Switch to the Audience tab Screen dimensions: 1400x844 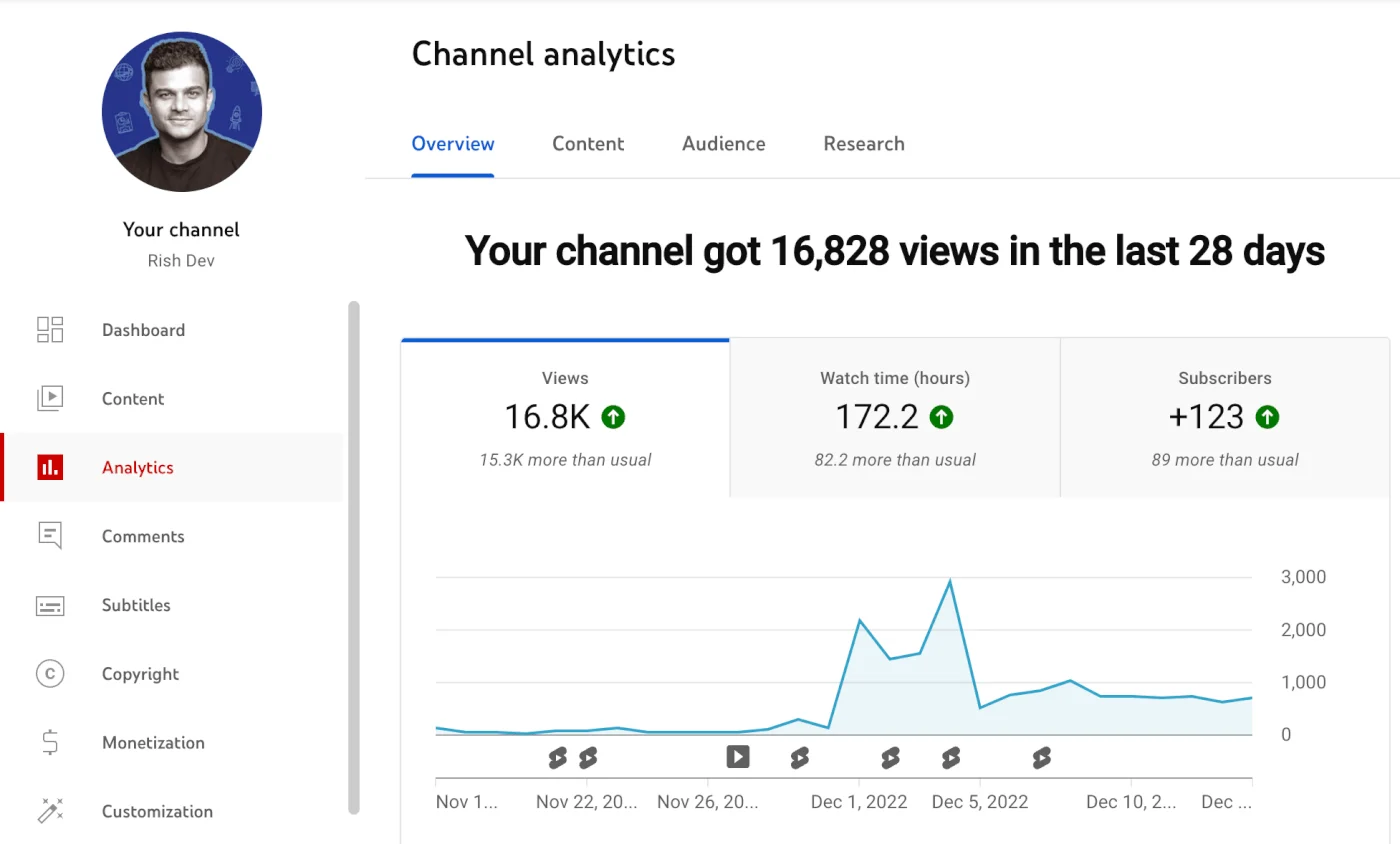723,144
